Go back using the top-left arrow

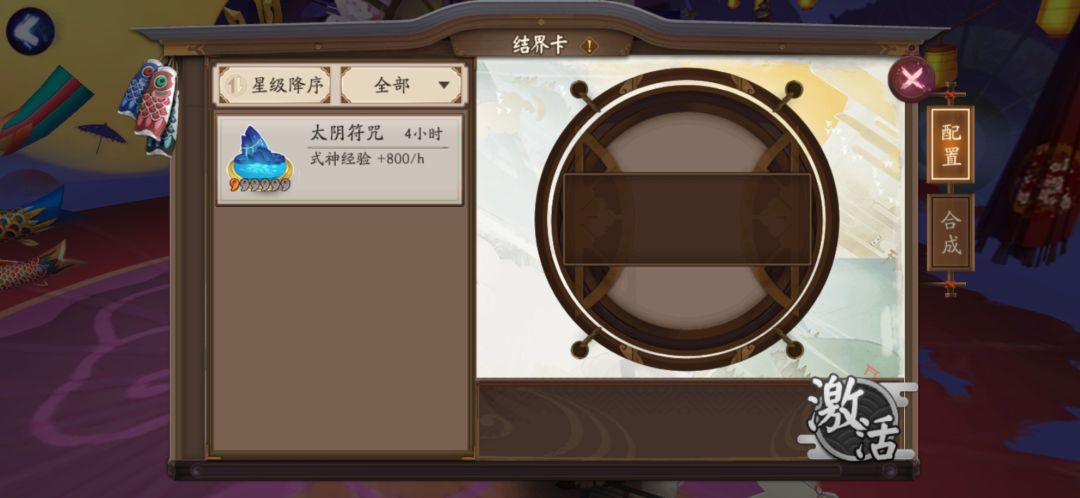[30, 32]
